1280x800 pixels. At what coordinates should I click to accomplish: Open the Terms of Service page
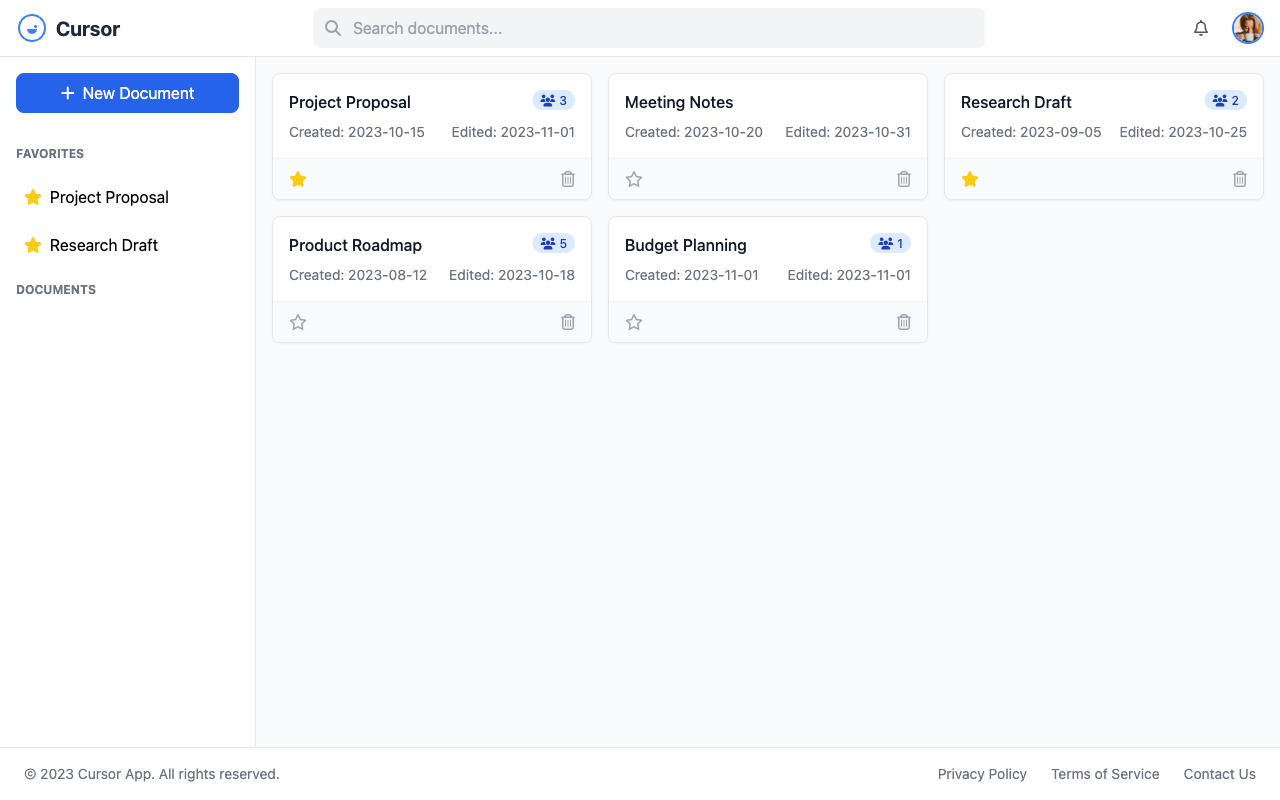pyautogui.click(x=1105, y=774)
